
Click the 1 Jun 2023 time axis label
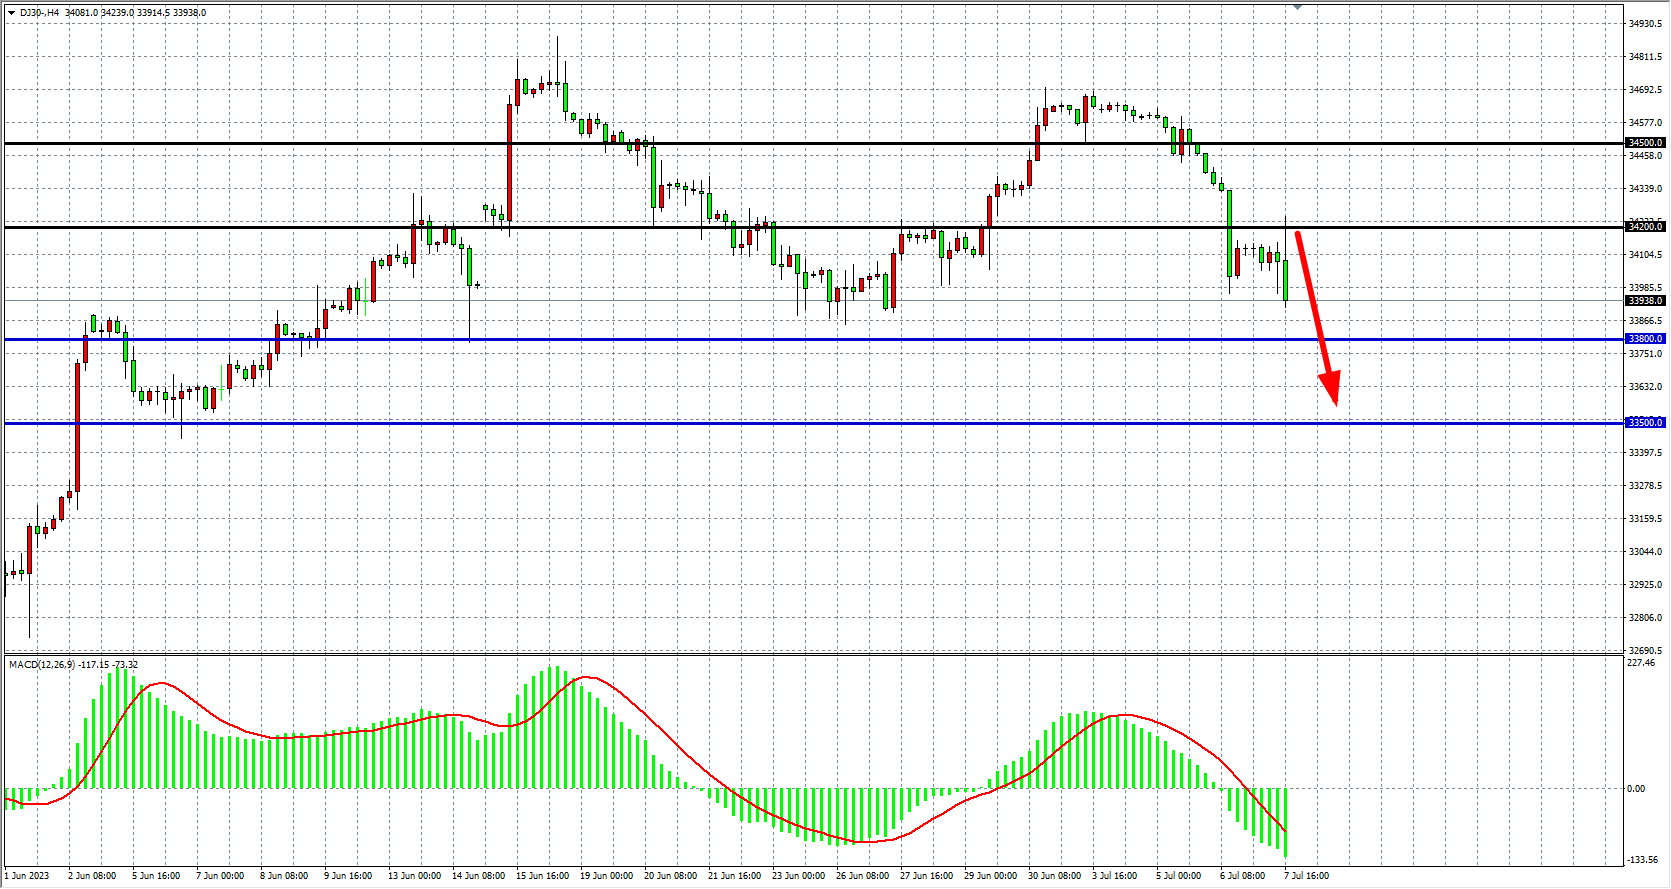[x=27, y=876]
